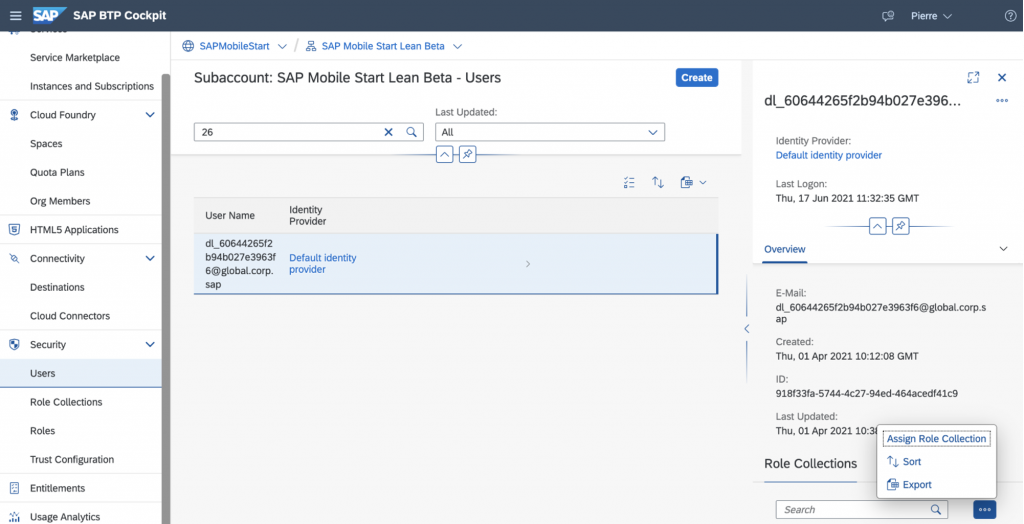Viewport: 1024px width, 524px height.
Task: Open Entitlements in sidebar
Action: [x=57, y=488]
